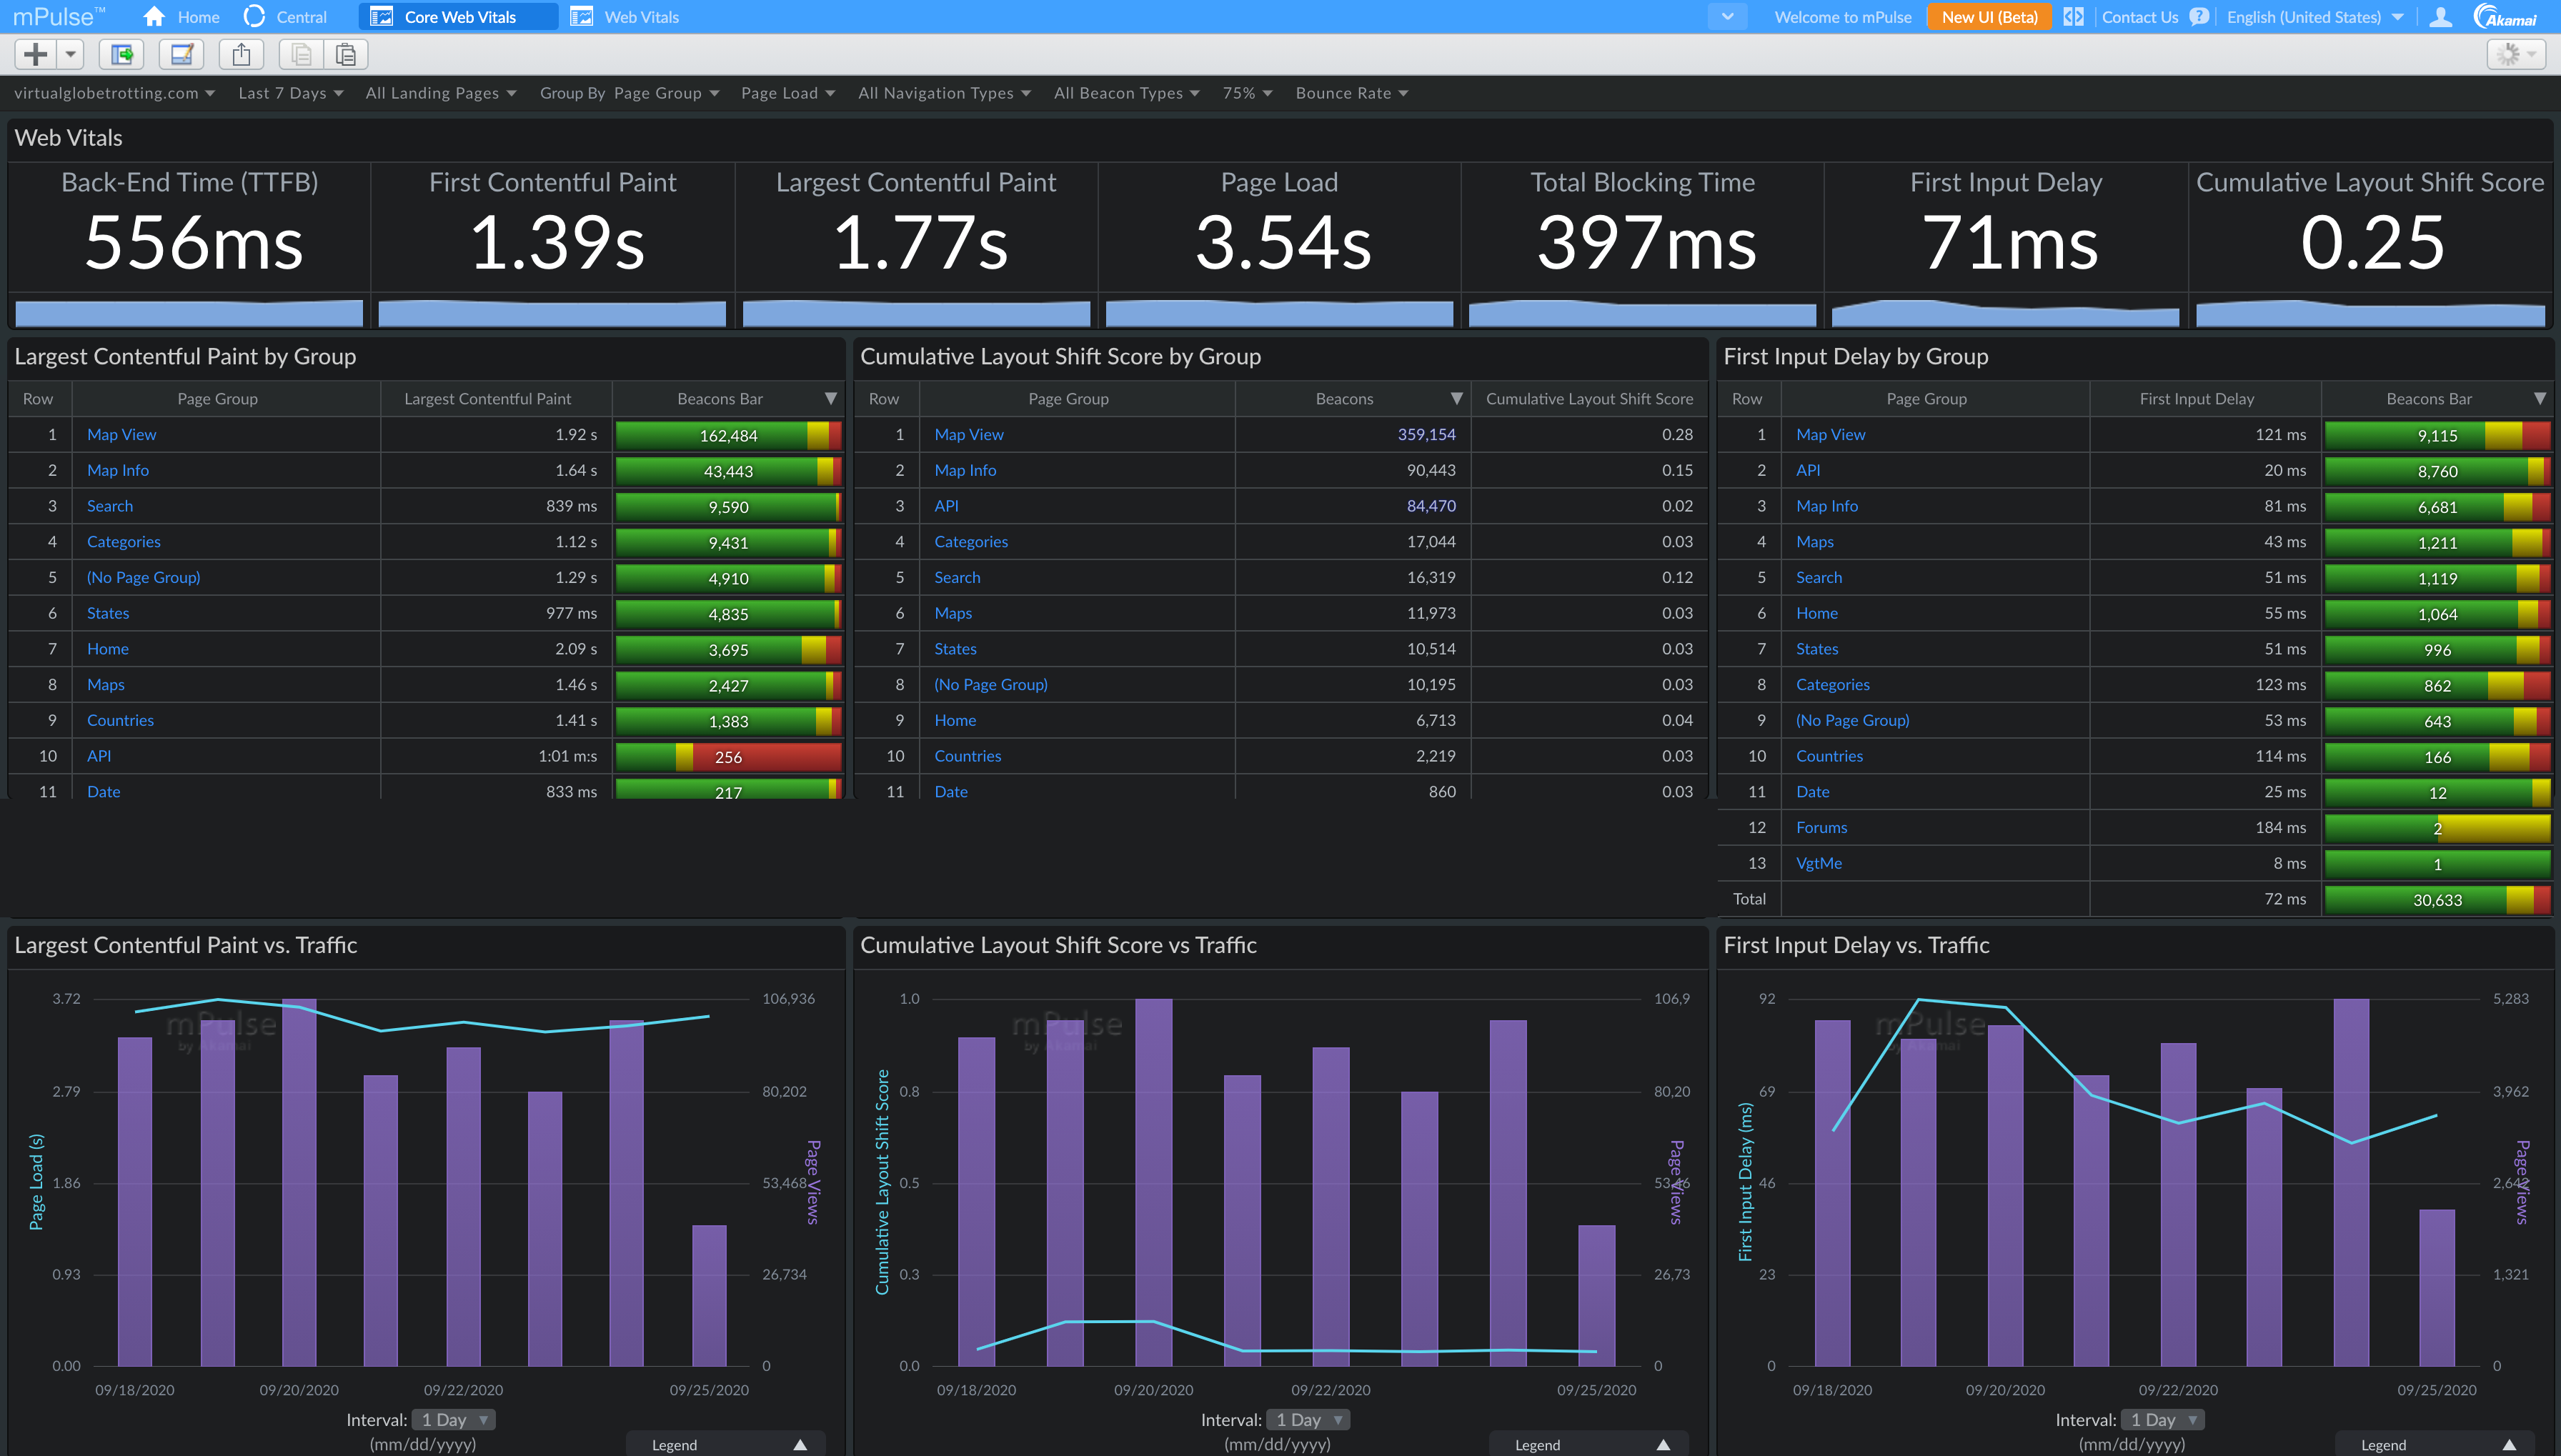Click sort arrow on LCP table Beacons Bar column

pyautogui.click(x=830, y=399)
